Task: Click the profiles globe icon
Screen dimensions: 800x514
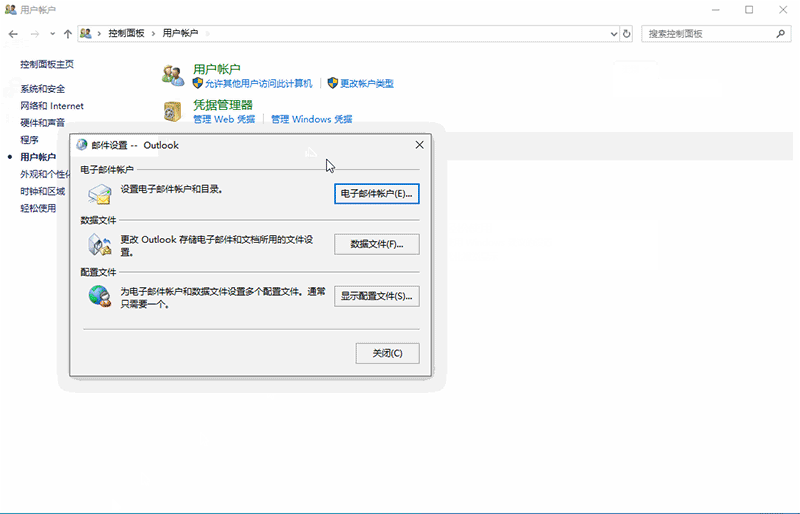Action: click(100, 296)
